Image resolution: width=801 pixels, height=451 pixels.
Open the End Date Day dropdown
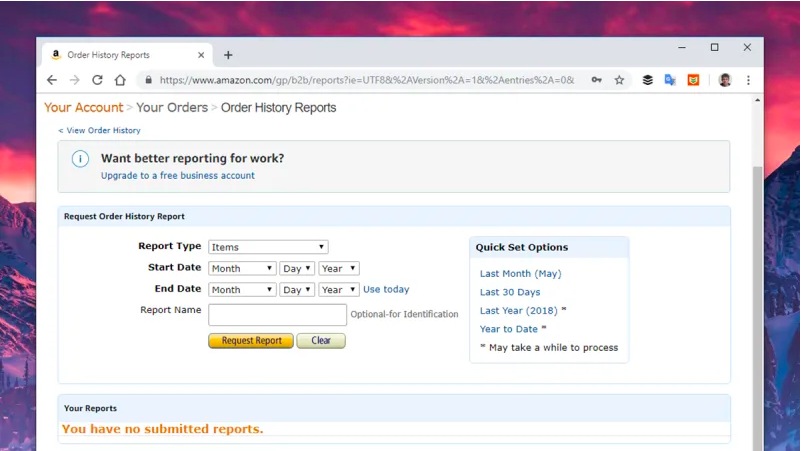(x=297, y=290)
